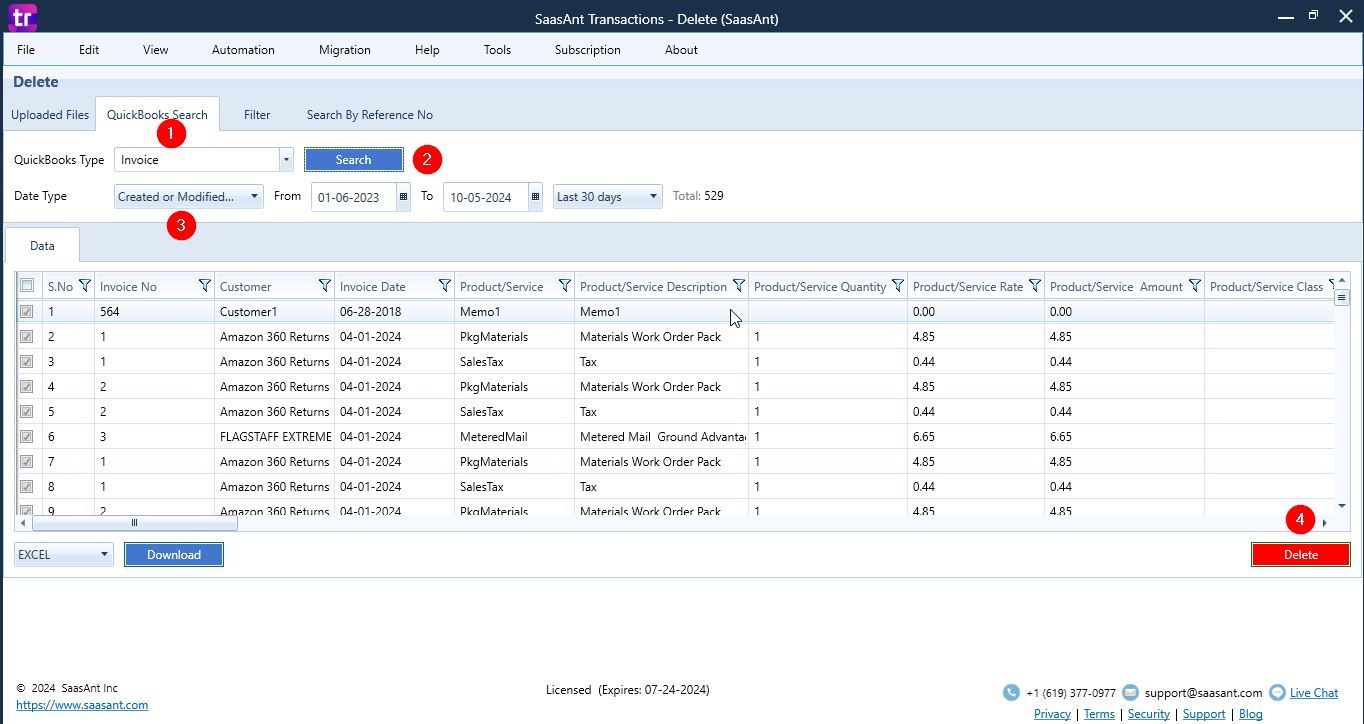Screen dimensions: 1364x724
Task: Expand the QuickBooks Type Invoice dropdown
Action: coord(286,159)
